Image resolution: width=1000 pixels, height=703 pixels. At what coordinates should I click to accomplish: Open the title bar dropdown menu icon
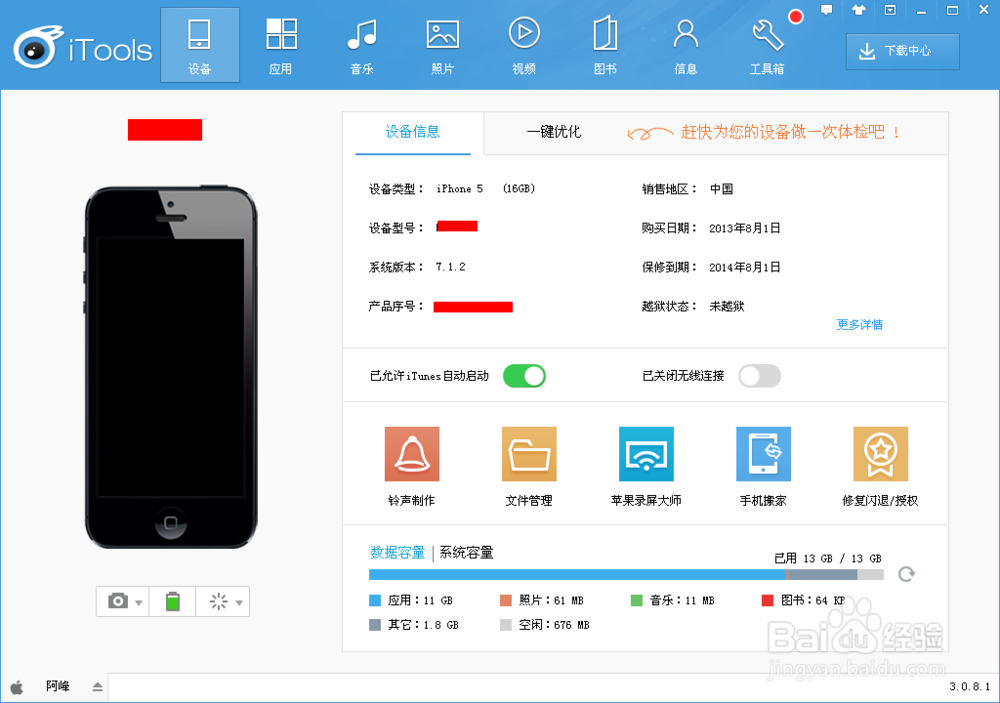click(x=890, y=10)
